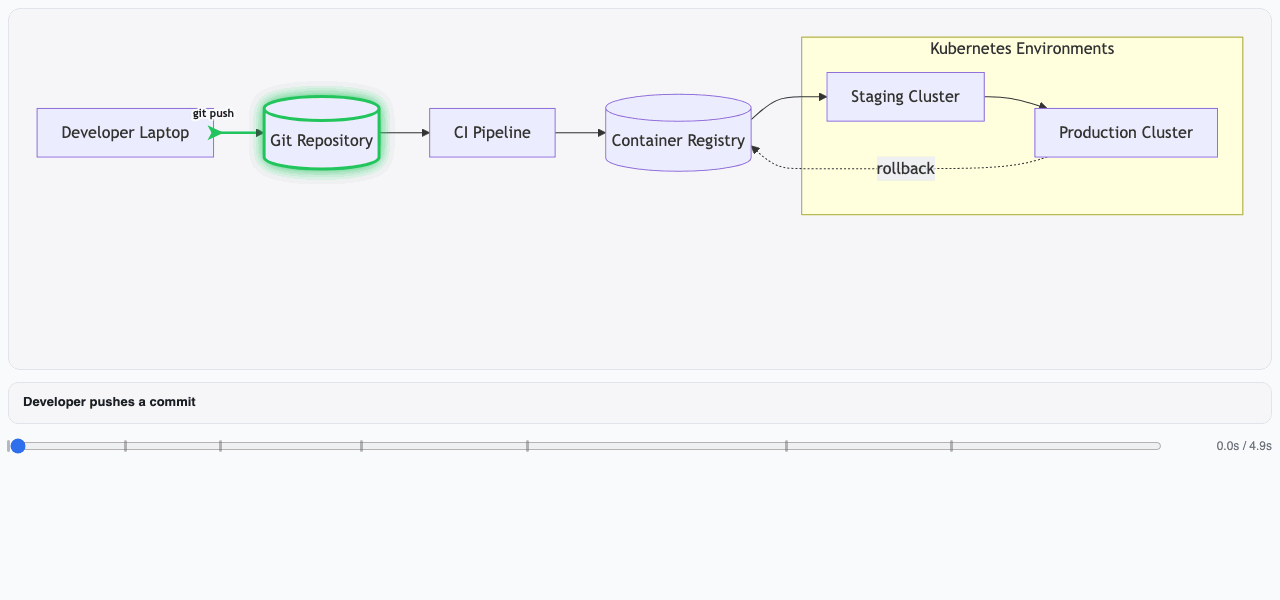The width and height of the screenshot is (1280, 600).
Task: Click the CI Pipeline node
Action: pyautogui.click(x=492, y=133)
